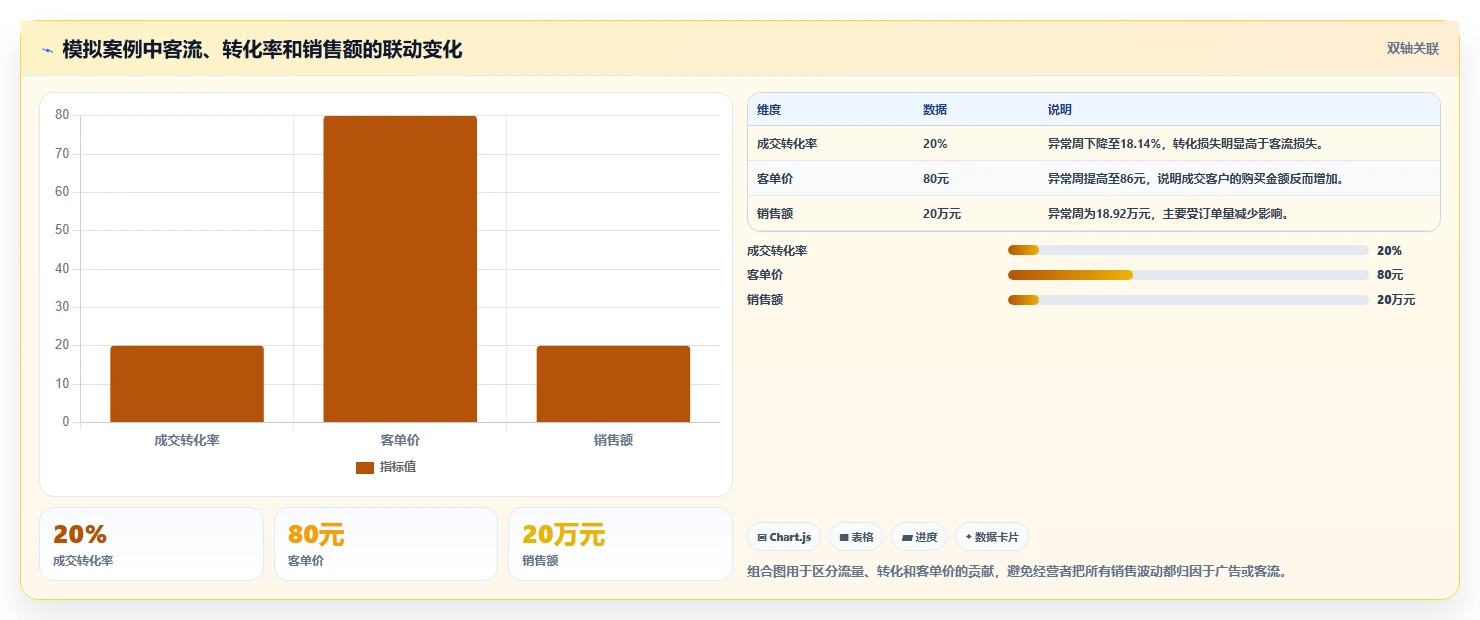Click the description mentioning 18.14%
Image resolution: width=1480 pixels, height=620 pixels.
coord(1185,143)
